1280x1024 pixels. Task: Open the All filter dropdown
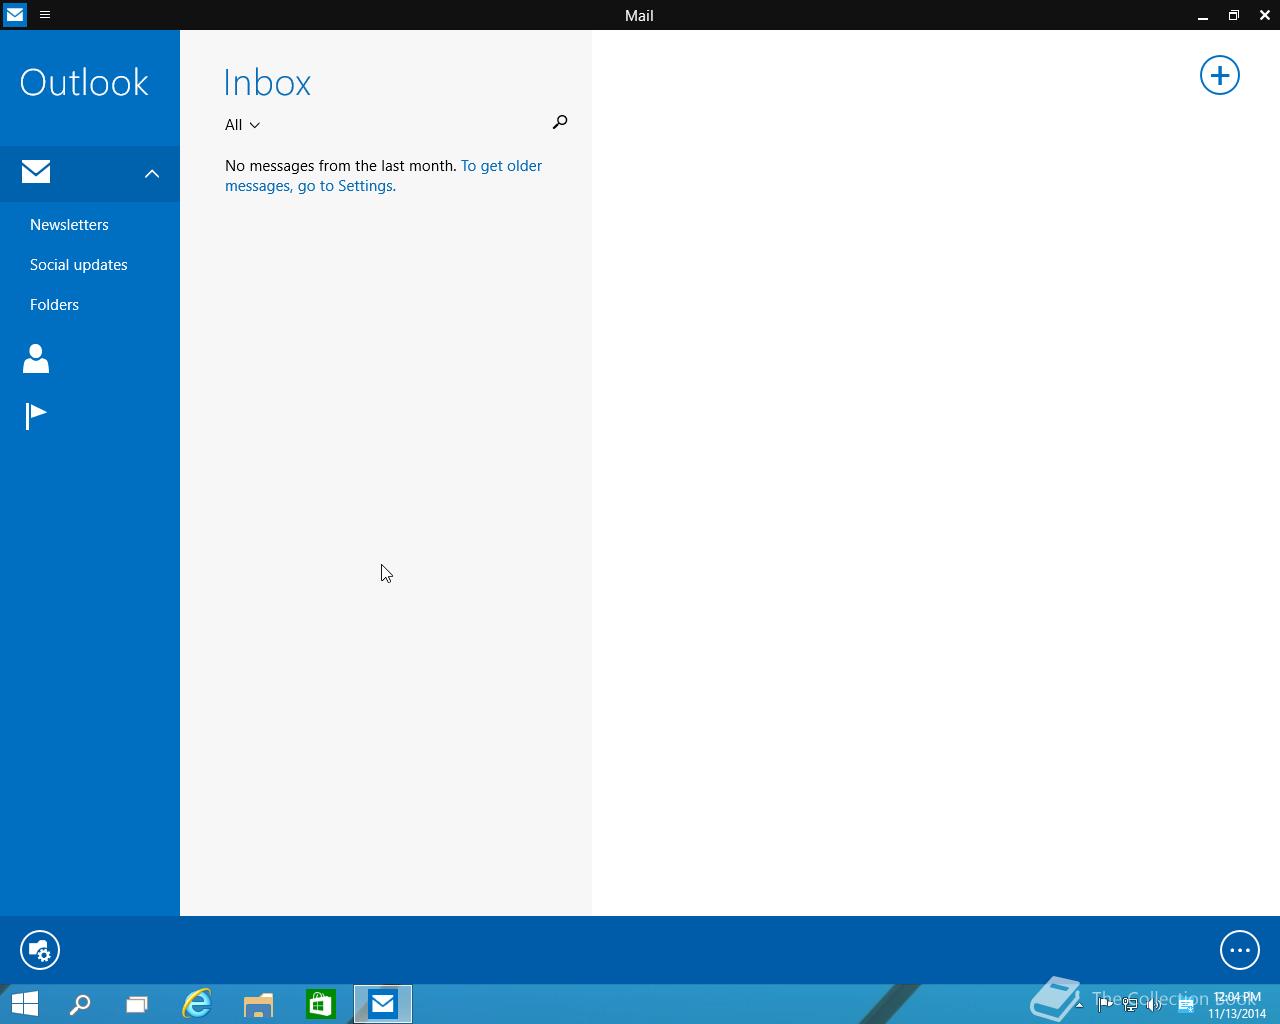pyautogui.click(x=242, y=125)
